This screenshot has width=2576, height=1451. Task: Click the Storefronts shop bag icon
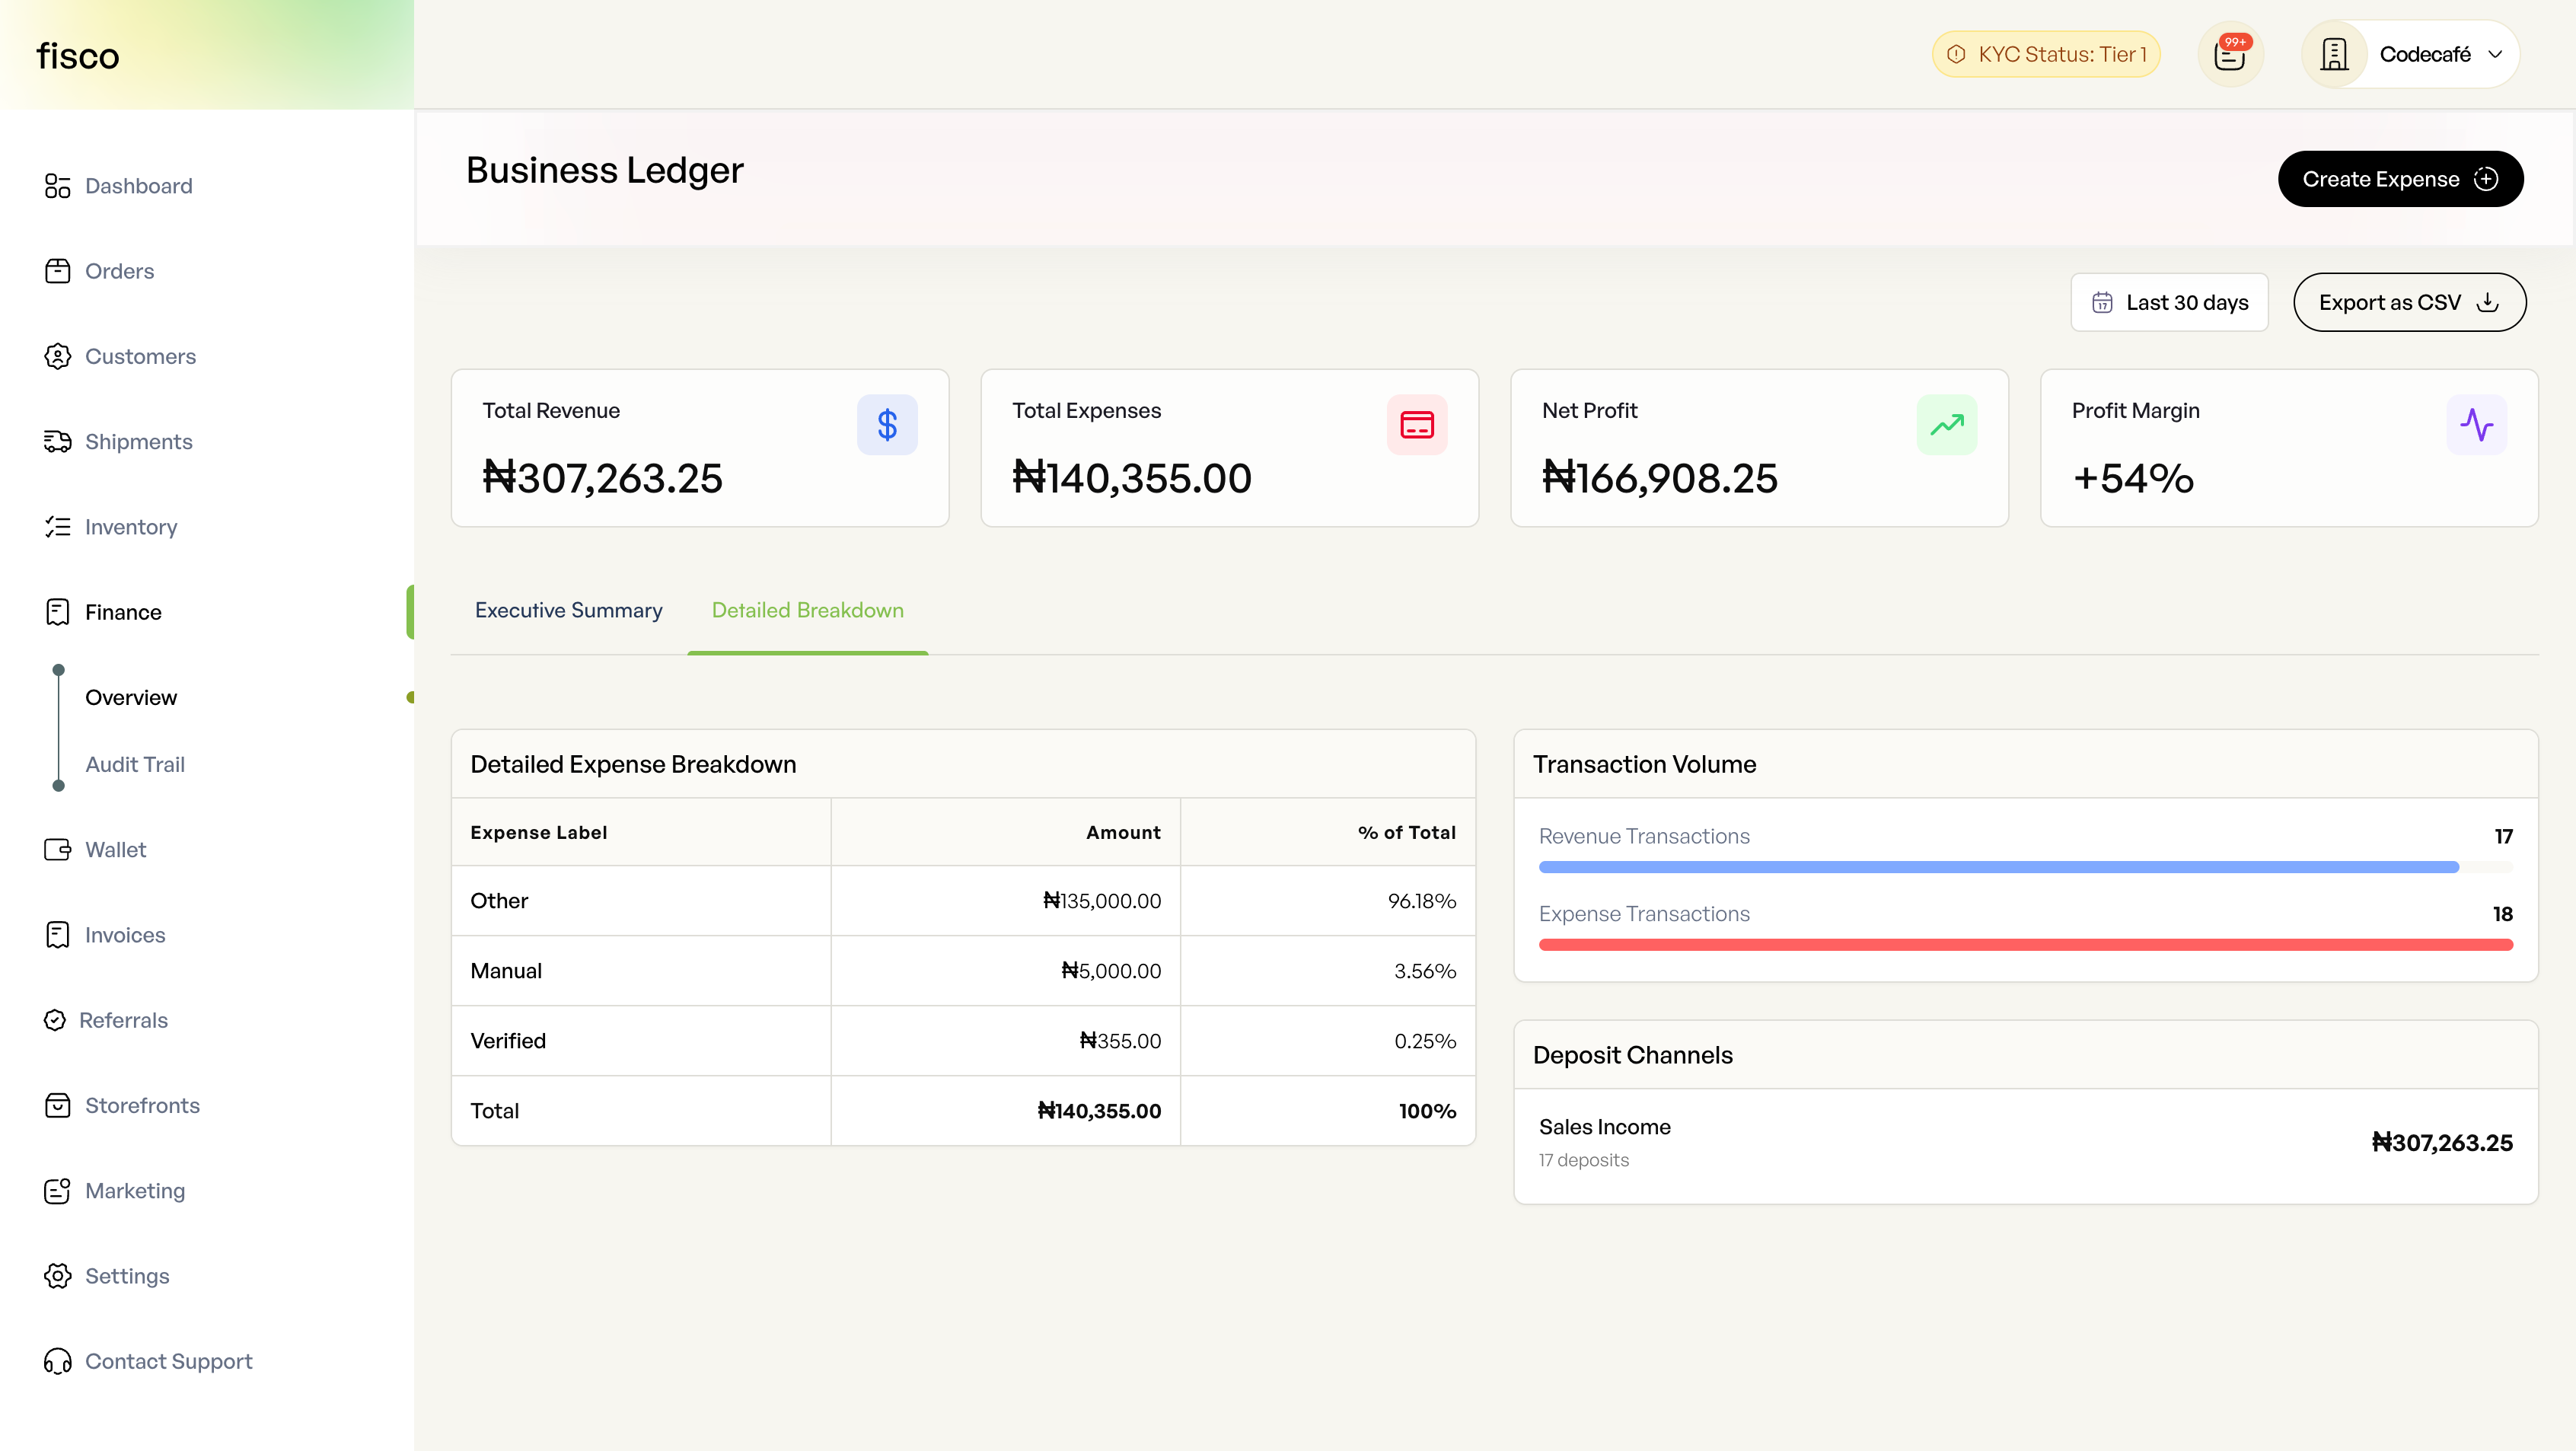(57, 1105)
